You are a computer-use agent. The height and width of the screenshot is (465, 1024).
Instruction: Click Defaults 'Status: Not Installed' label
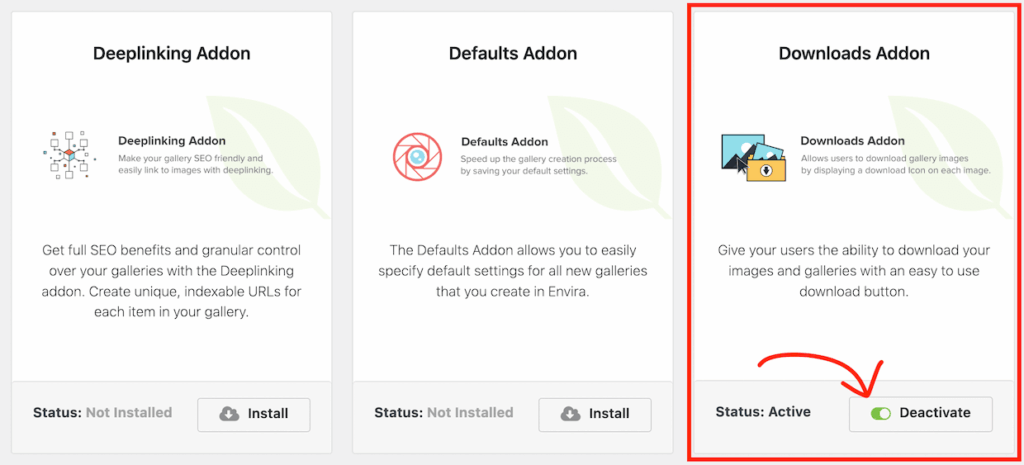(x=443, y=413)
